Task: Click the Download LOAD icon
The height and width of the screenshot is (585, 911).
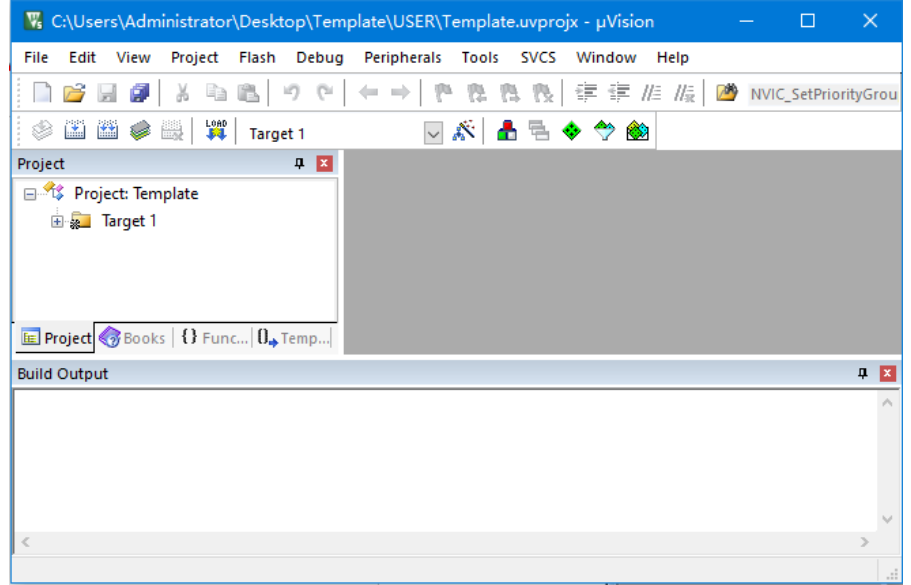Action: (216, 131)
